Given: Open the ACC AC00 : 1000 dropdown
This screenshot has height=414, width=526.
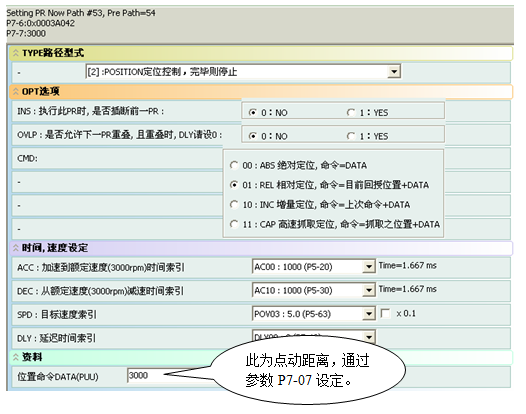Looking at the screenshot, I should [369, 267].
